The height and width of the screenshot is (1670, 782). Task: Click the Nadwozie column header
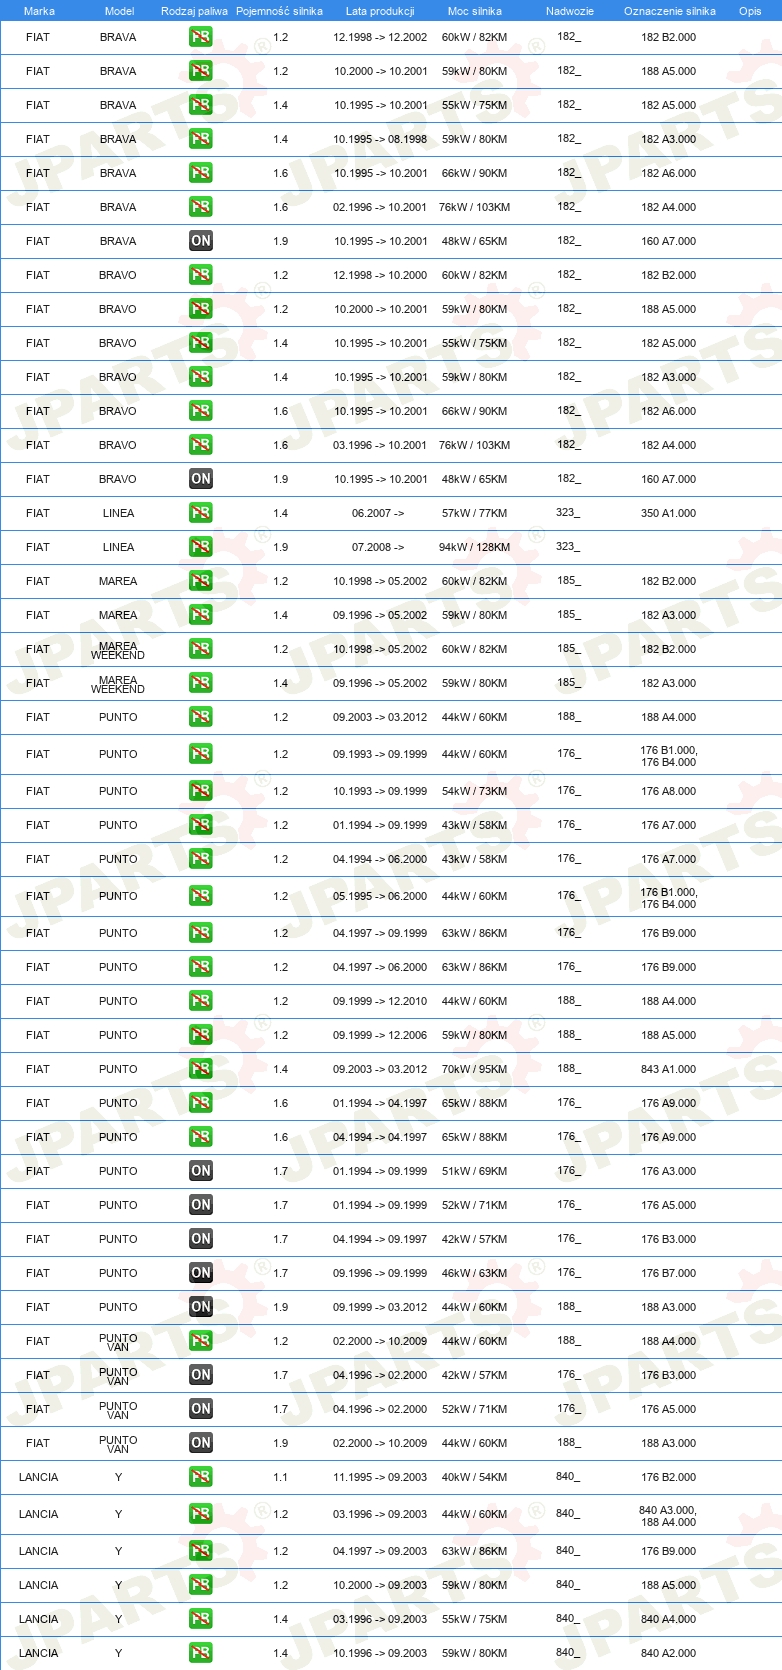coord(570,11)
